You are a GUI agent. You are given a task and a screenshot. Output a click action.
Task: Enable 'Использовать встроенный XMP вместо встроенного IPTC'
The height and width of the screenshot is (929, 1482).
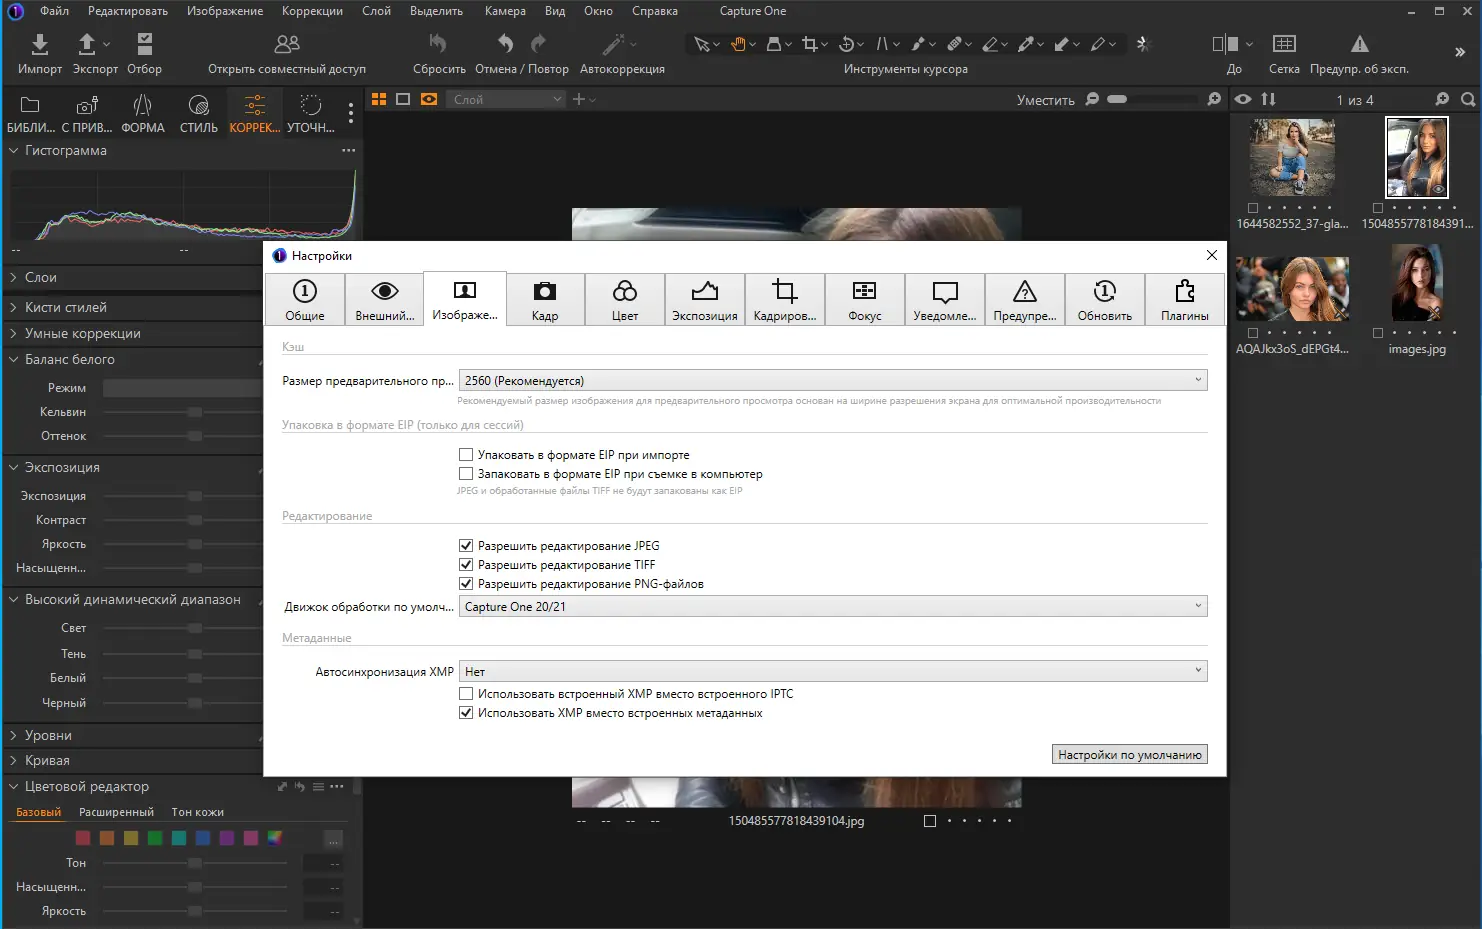(x=466, y=694)
